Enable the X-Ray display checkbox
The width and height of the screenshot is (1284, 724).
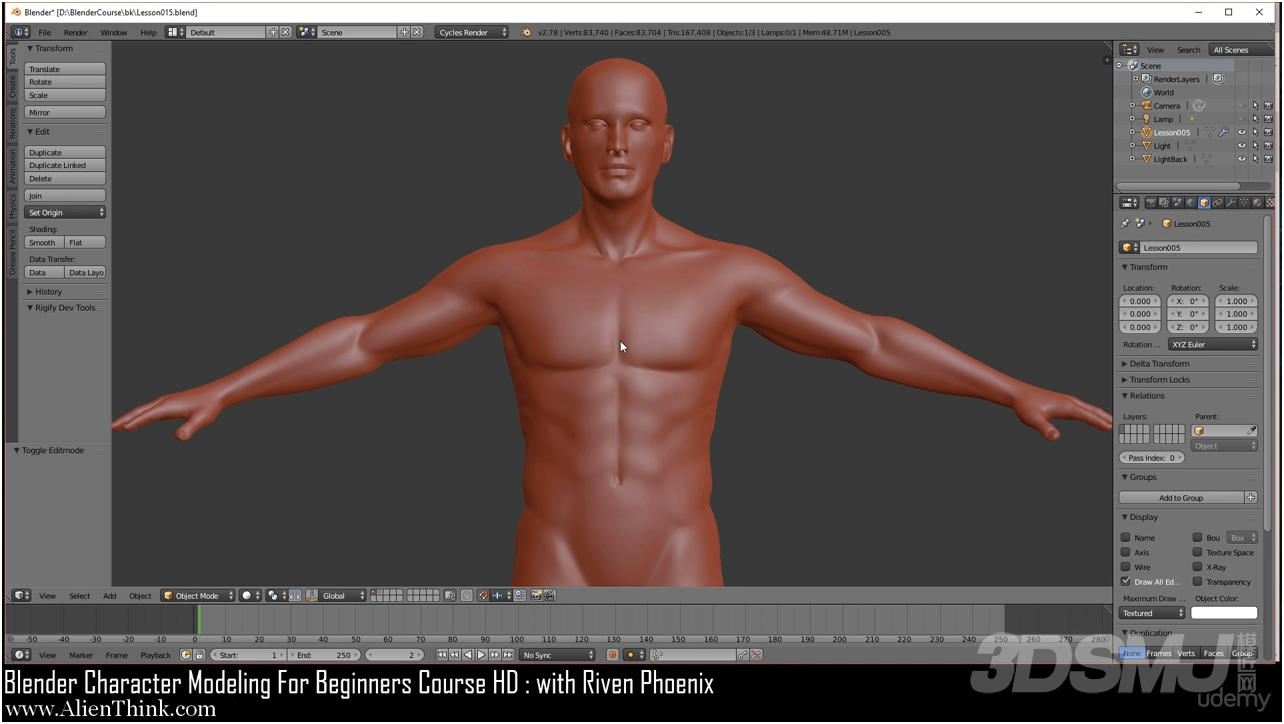point(1197,567)
